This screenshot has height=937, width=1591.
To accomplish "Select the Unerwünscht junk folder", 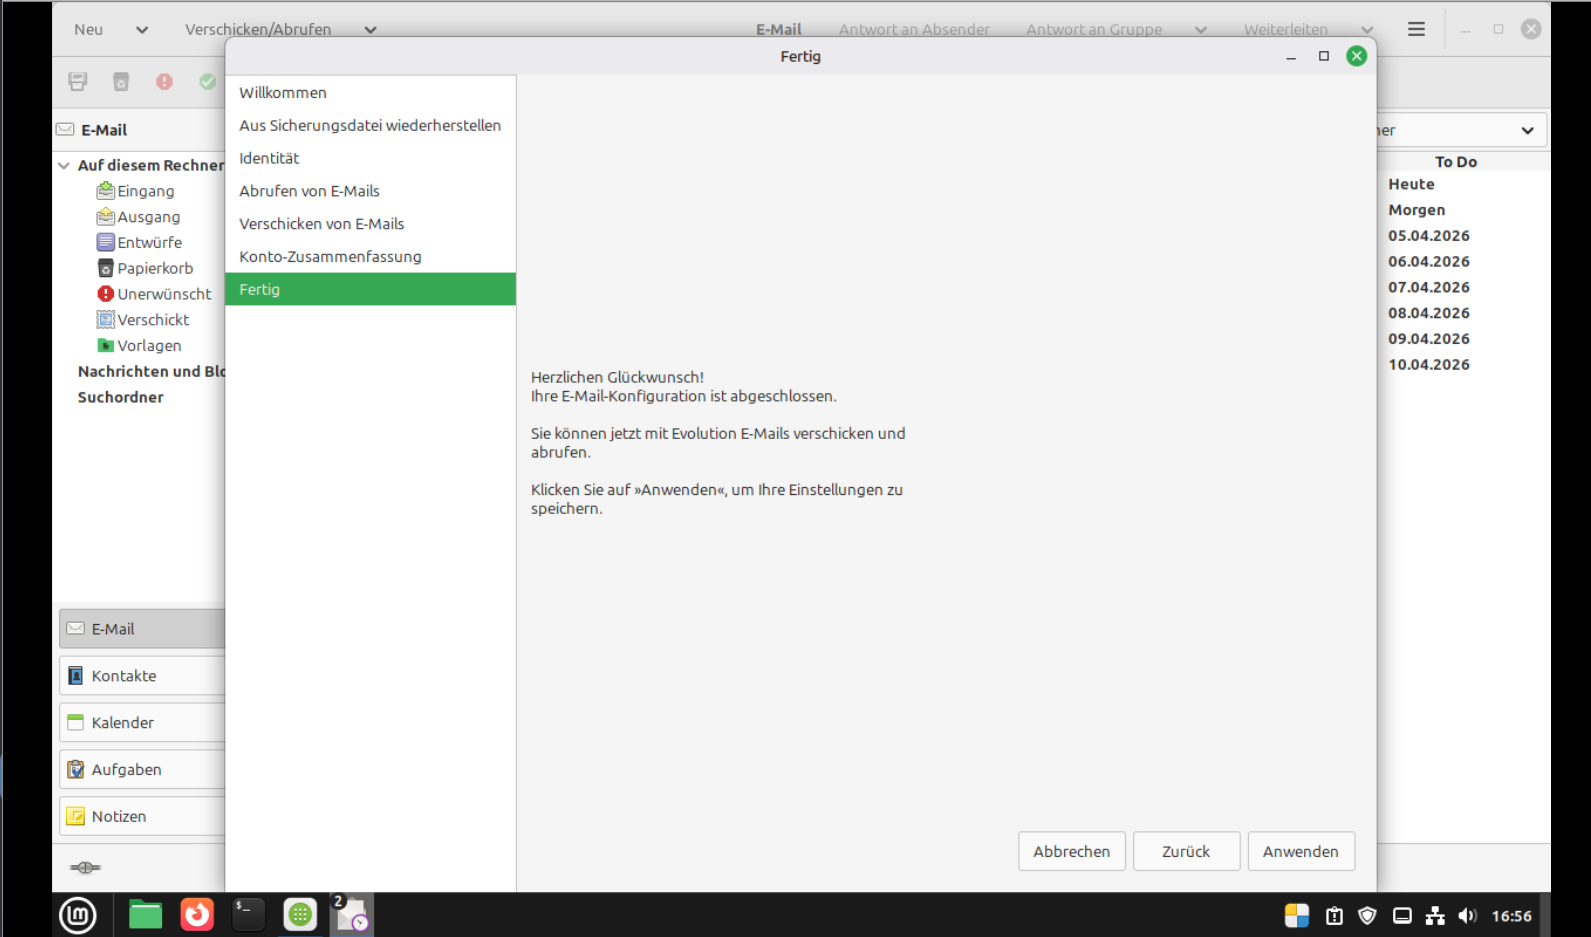I will tap(164, 294).
